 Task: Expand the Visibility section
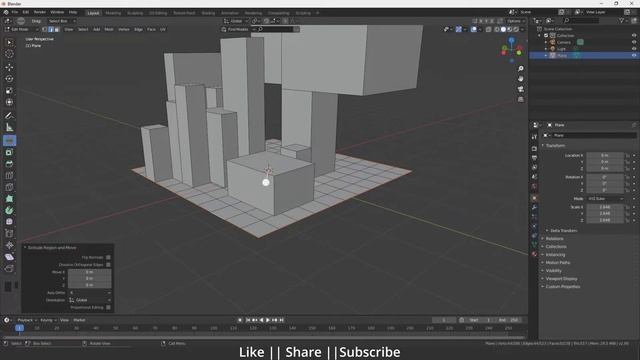pyautogui.click(x=552, y=271)
